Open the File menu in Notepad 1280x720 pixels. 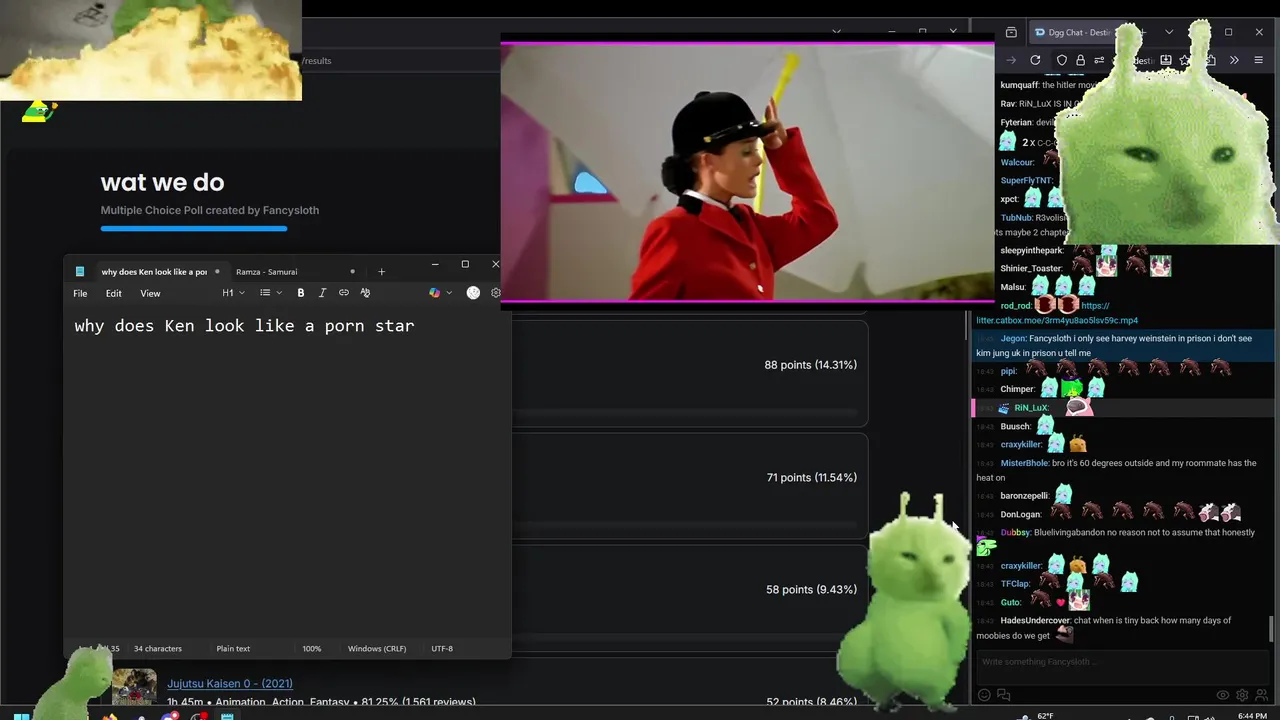pyautogui.click(x=80, y=293)
